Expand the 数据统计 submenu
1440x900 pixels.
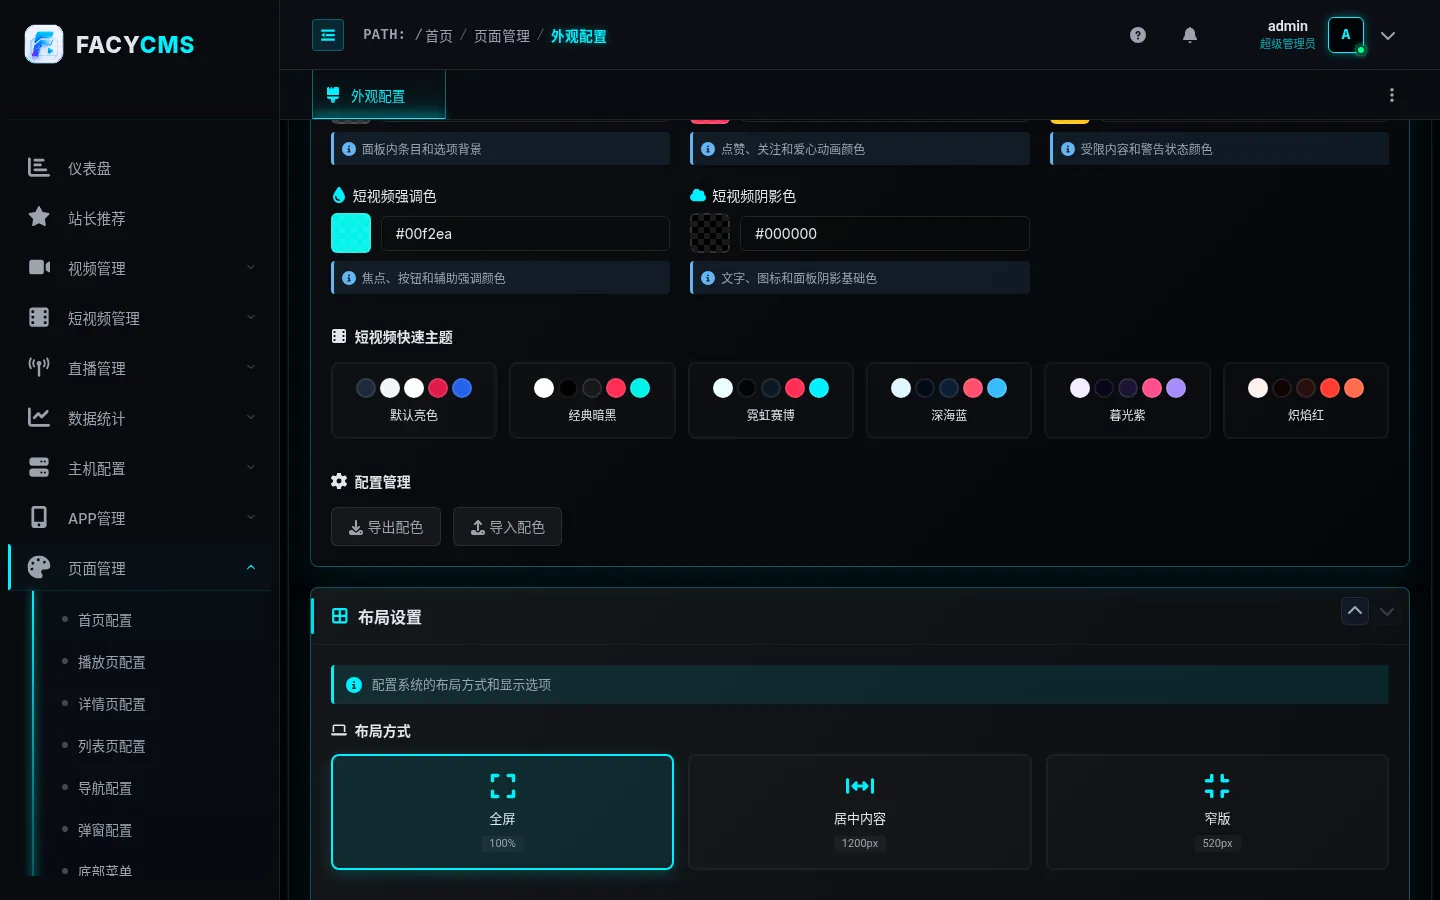click(x=140, y=418)
